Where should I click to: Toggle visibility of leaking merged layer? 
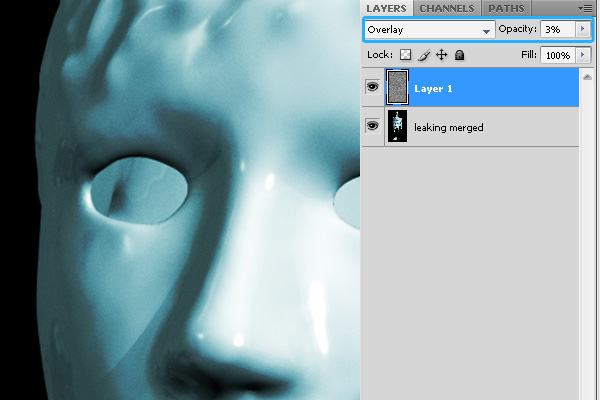[x=372, y=127]
